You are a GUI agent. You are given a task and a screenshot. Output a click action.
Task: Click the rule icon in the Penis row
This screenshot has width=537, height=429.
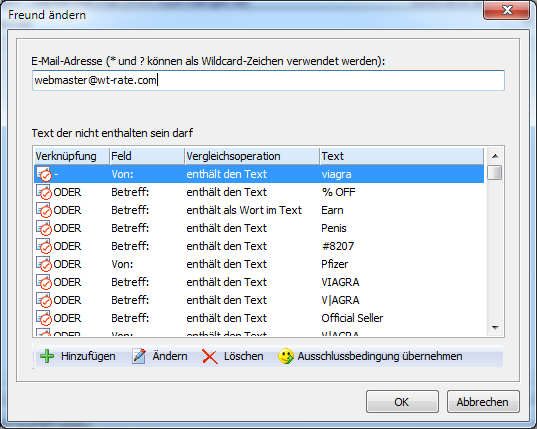coord(44,228)
